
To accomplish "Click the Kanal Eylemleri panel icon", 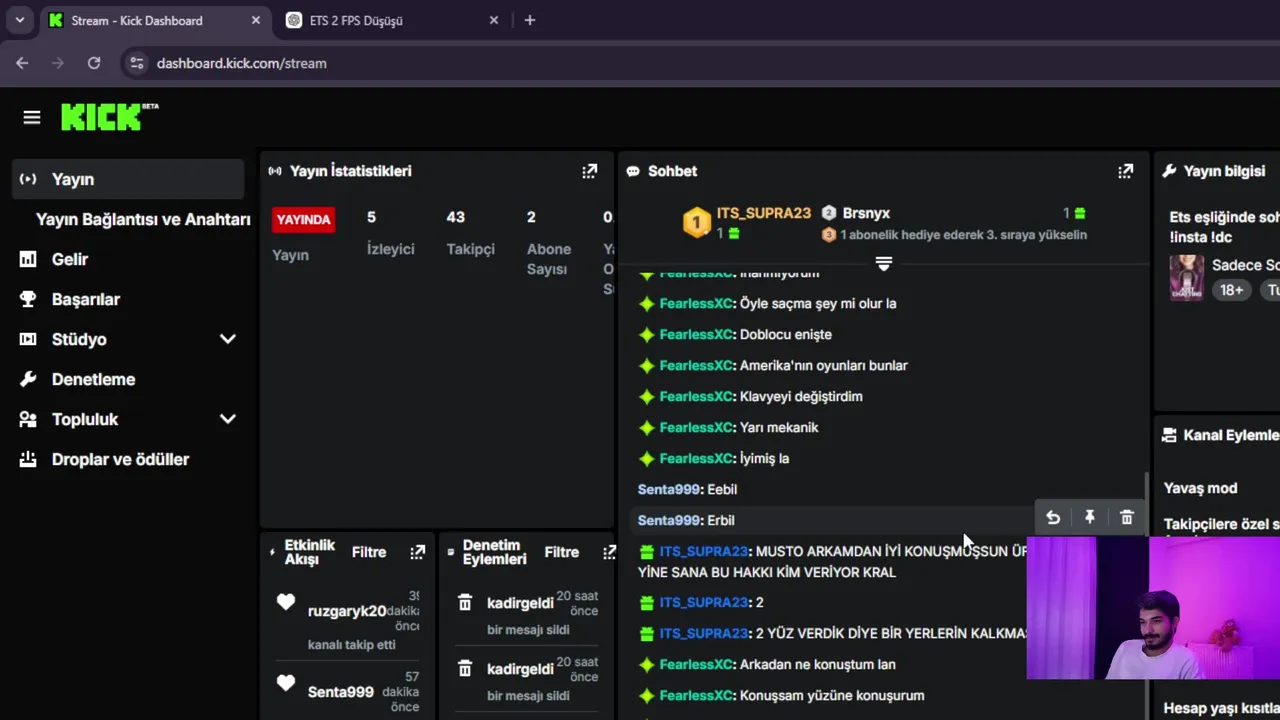I will coord(1169,435).
